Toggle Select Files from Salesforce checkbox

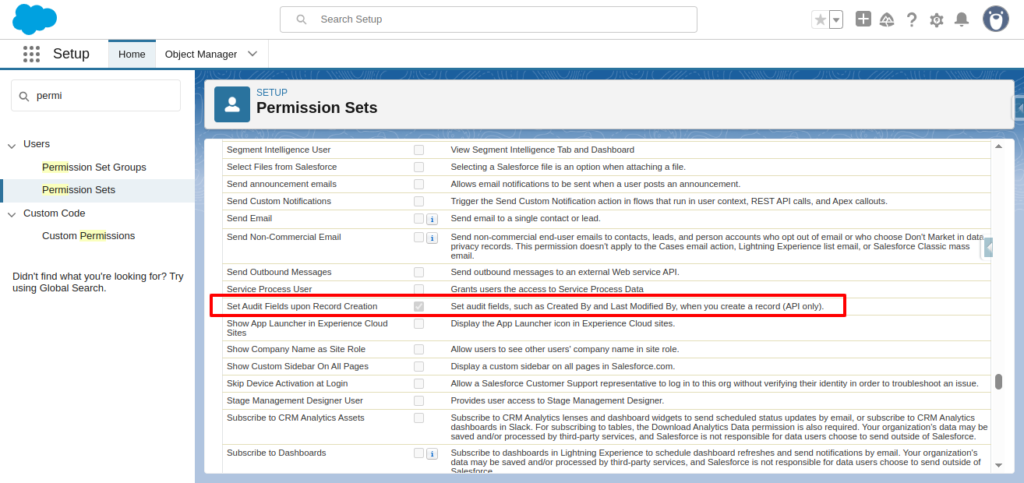point(419,167)
